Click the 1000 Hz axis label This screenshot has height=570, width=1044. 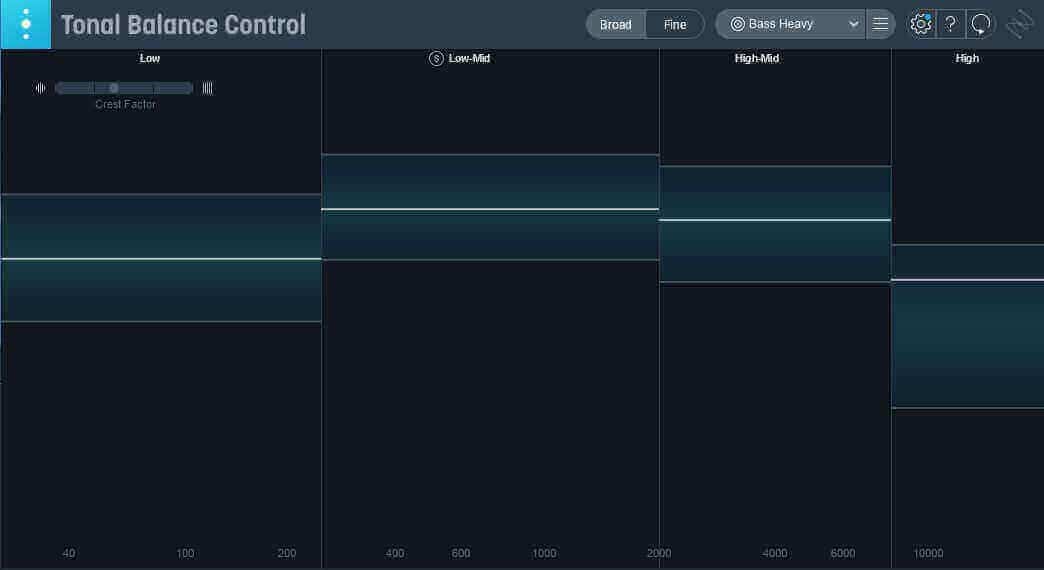pos(544,553)
